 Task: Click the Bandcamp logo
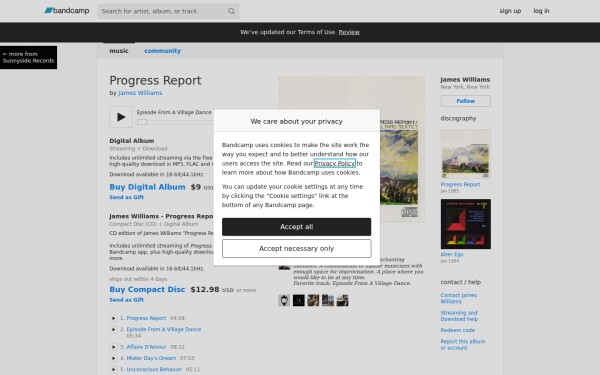tap(67, 11)
